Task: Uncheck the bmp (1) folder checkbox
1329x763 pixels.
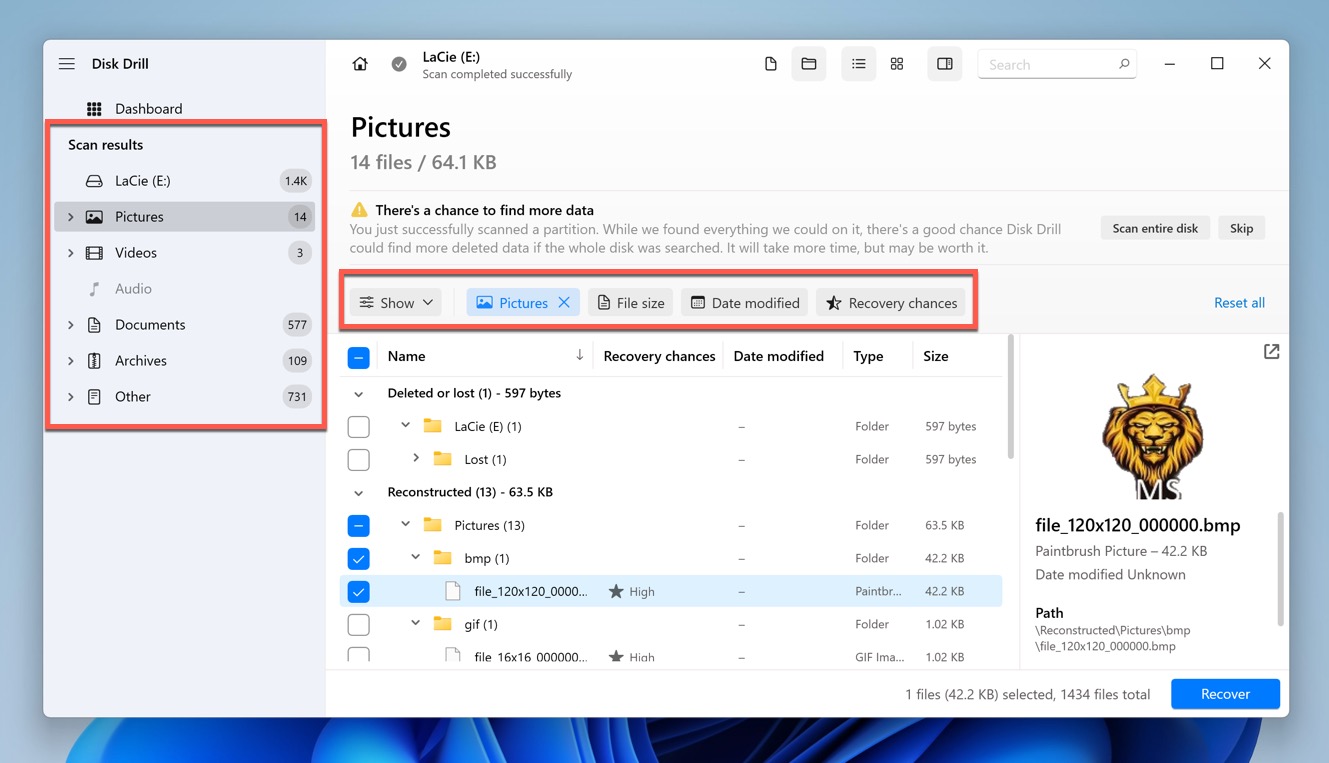Action: point(359,559)
